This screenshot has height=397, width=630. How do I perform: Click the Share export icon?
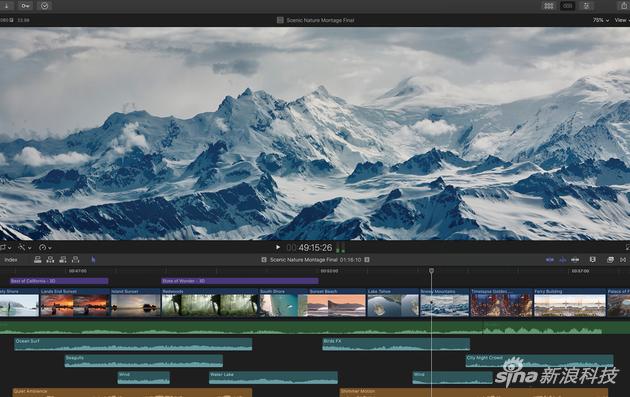[x=624, y=6]
